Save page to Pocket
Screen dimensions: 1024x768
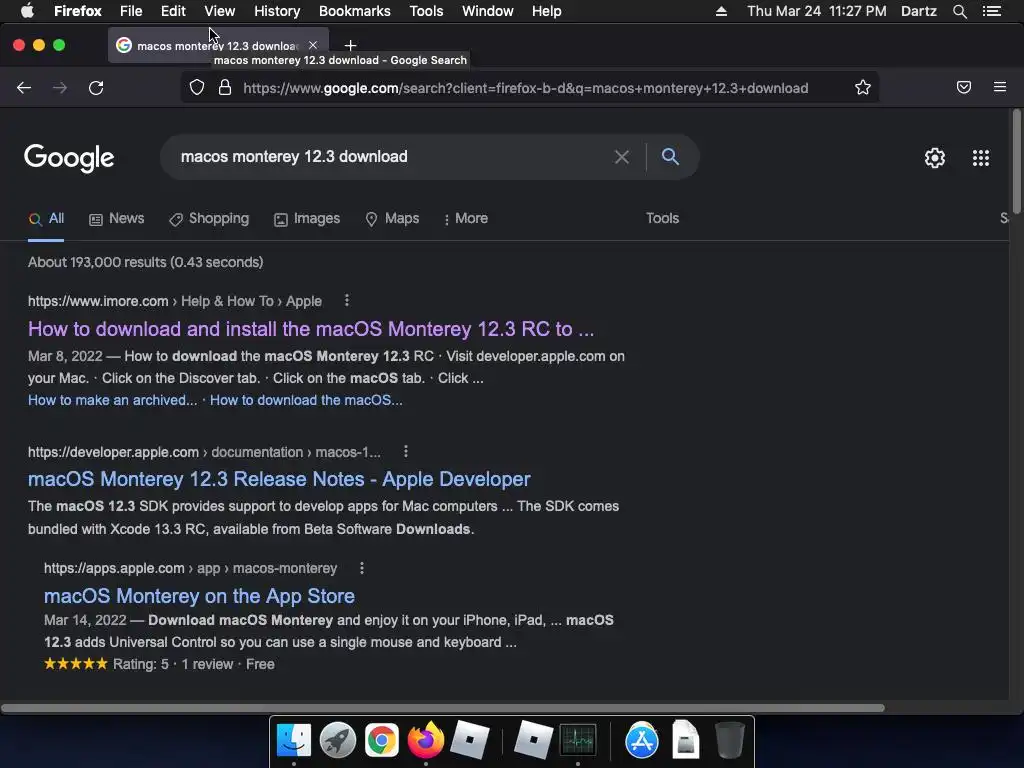tap(963, 88)
